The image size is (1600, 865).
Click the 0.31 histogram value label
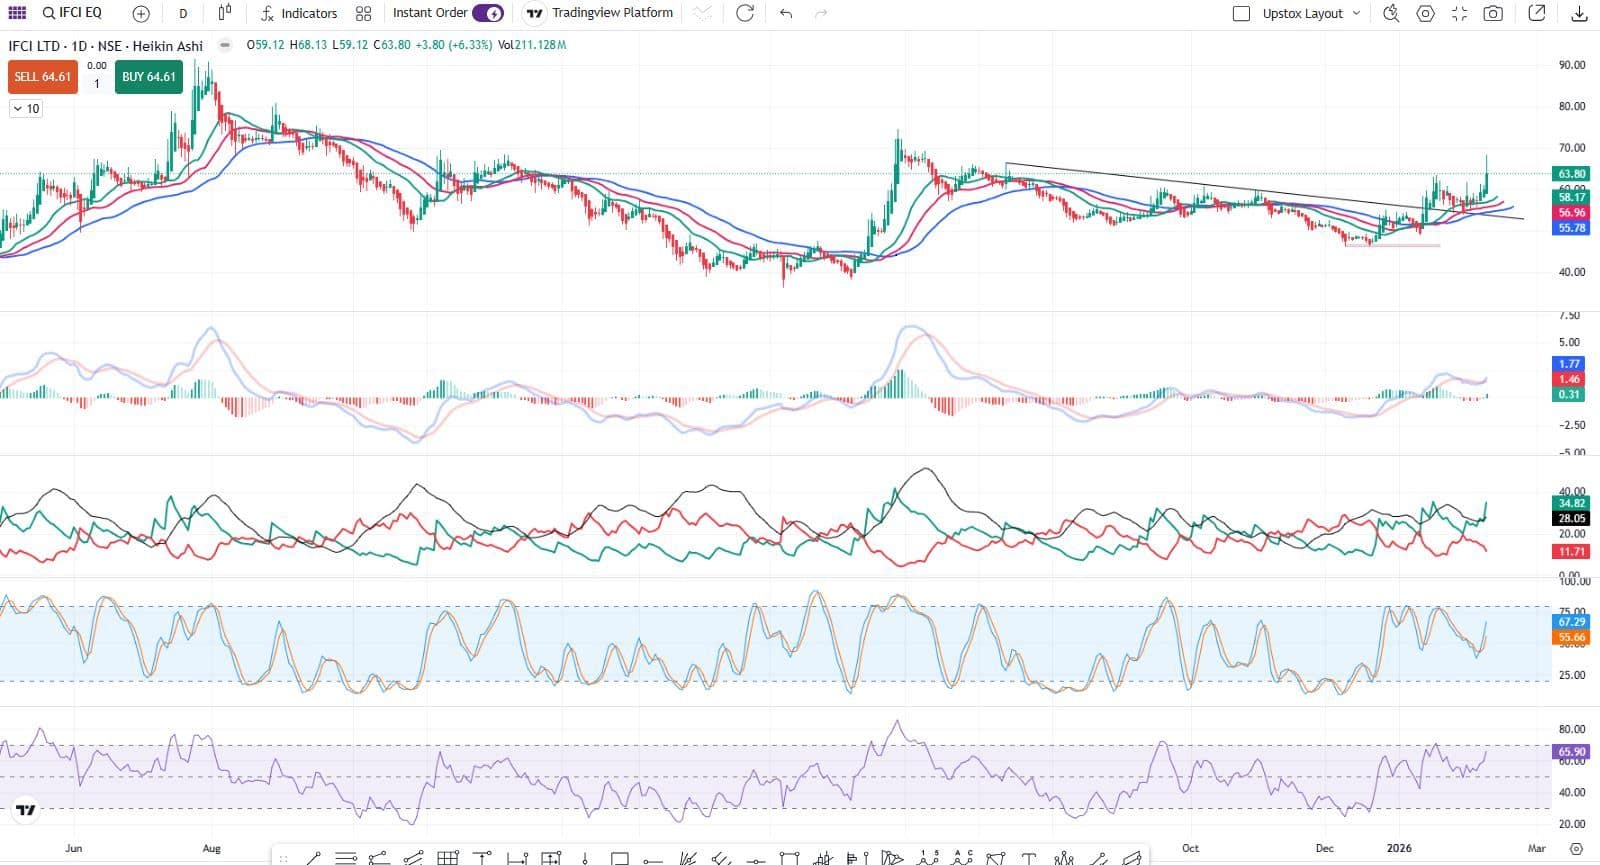[1569, 394]
